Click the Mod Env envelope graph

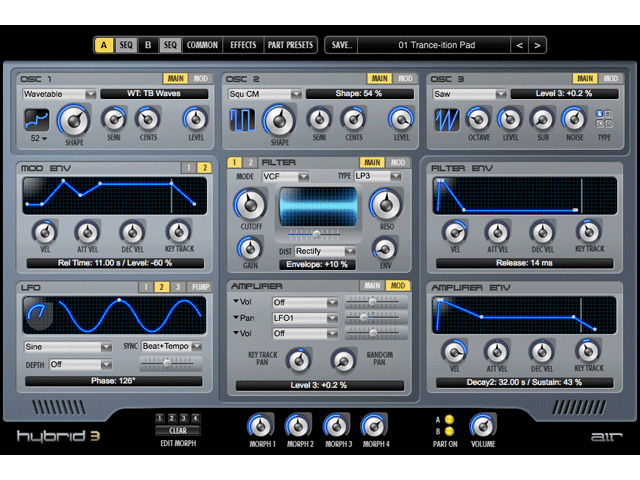115,196
